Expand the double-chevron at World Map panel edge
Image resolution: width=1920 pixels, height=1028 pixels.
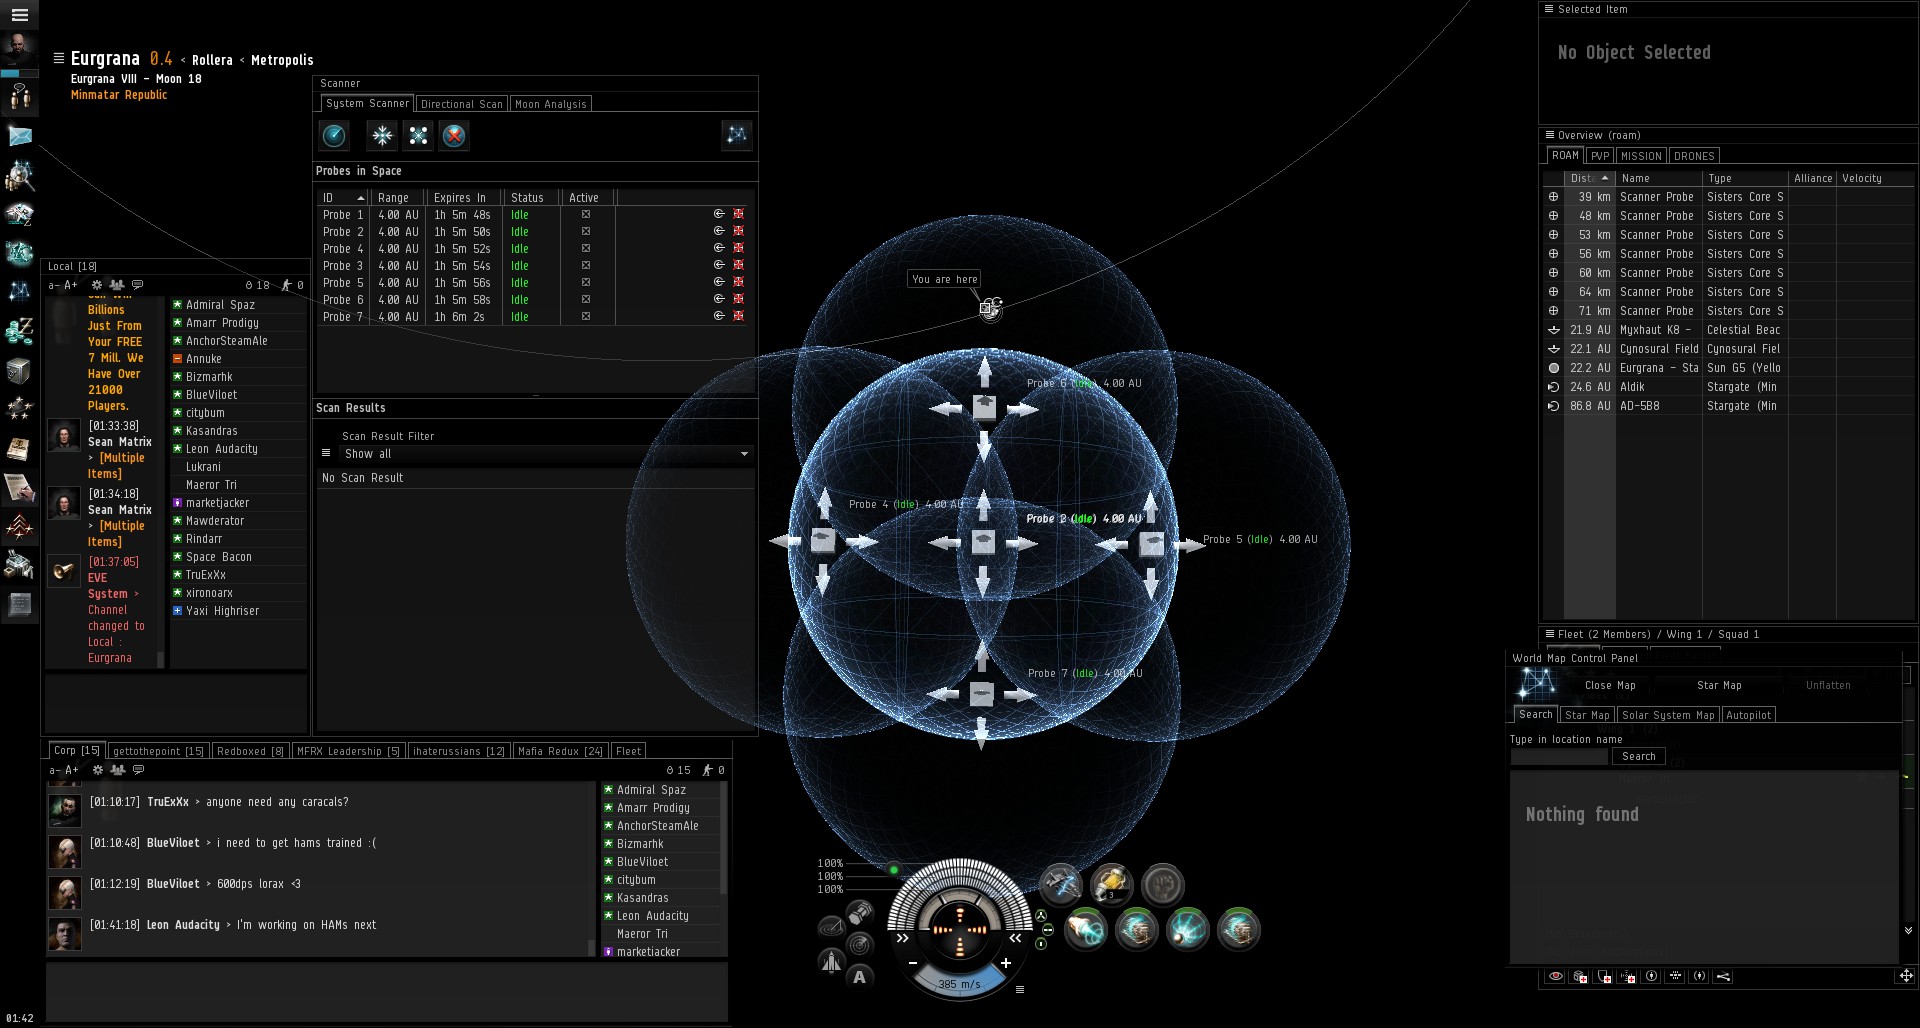pos(1908,930)
